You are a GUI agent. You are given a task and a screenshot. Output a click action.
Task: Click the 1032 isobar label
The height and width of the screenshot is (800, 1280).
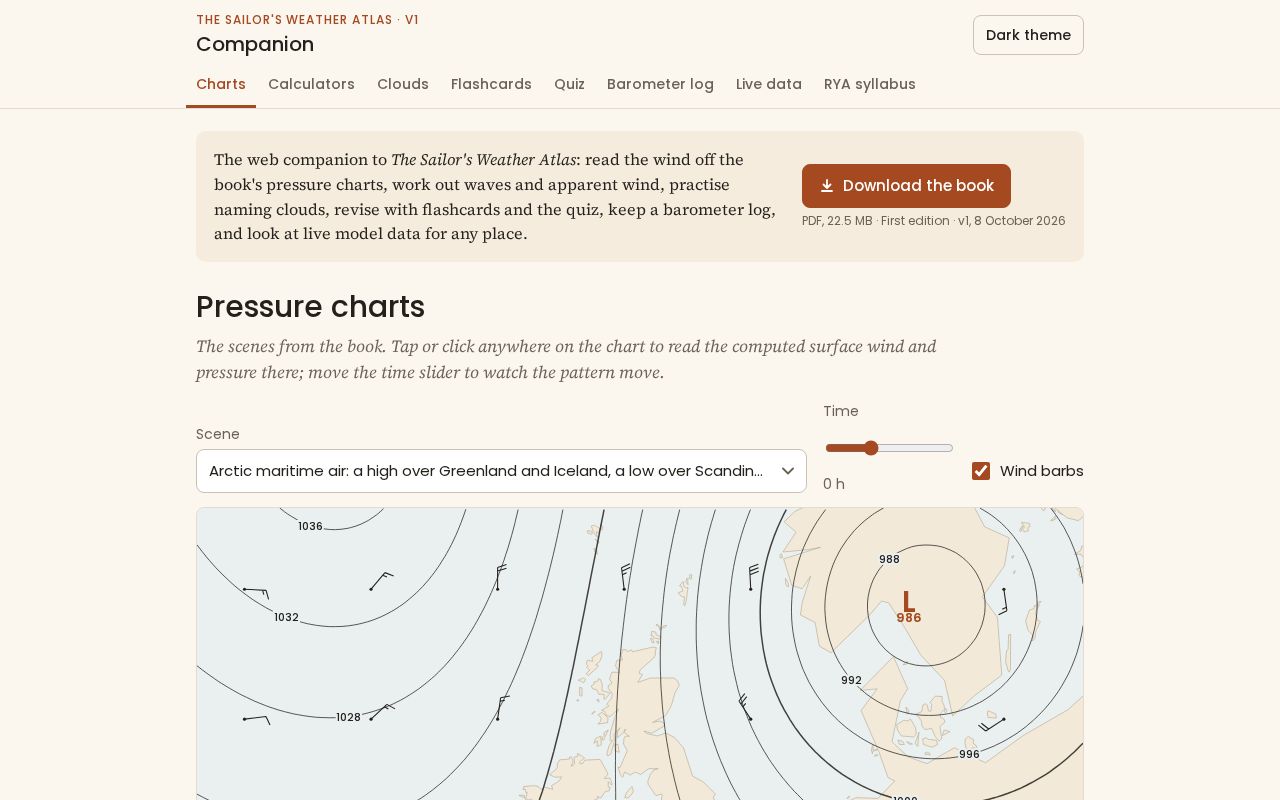[286, 617]
